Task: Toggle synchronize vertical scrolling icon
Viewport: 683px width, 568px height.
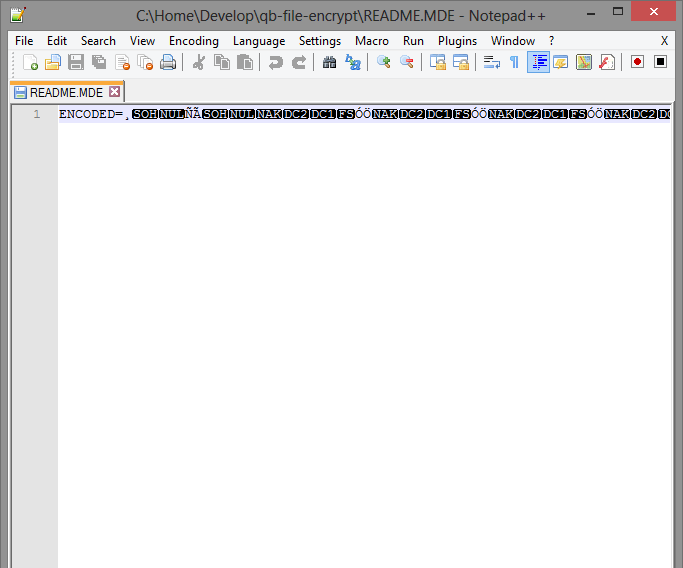Action: 437,62
